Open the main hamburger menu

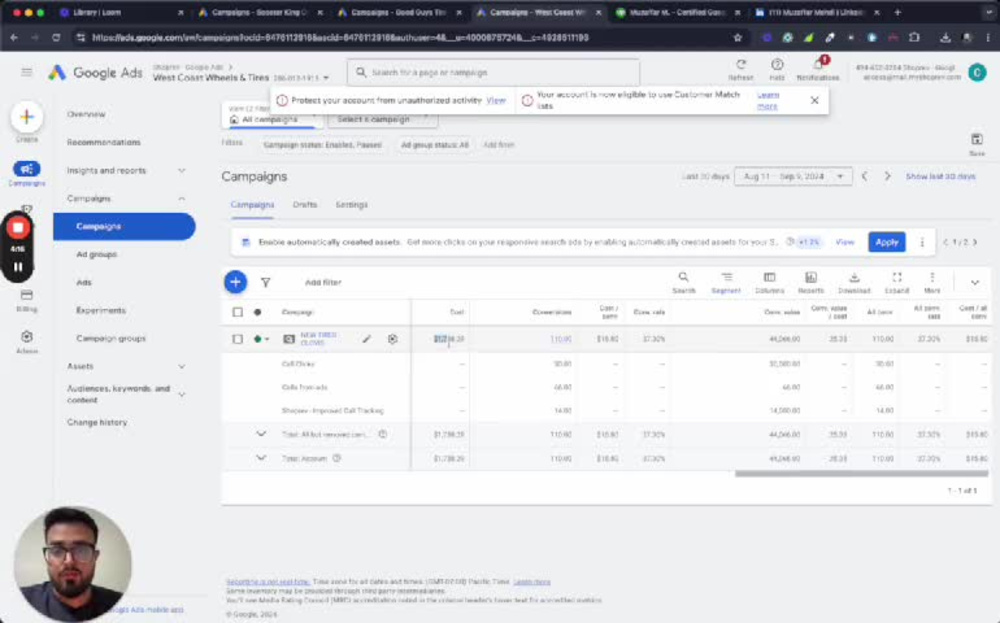(x=26, y=73)
